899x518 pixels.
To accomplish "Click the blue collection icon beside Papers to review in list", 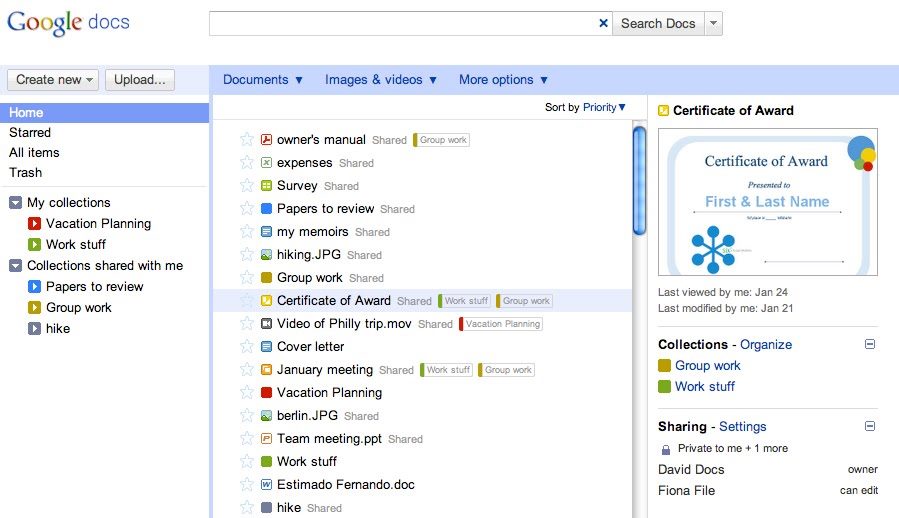I will [x=266, y=208].
